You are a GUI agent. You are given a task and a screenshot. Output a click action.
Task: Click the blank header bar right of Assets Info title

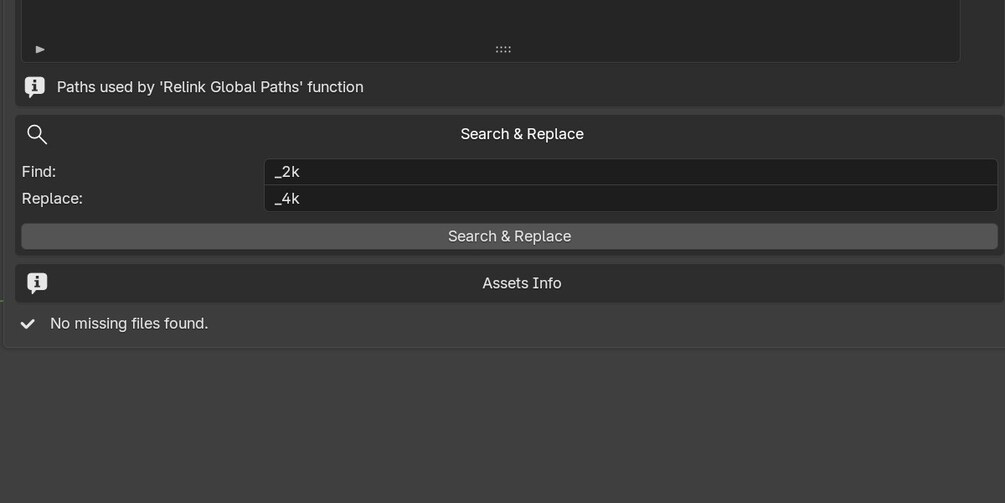pos(782,283)
